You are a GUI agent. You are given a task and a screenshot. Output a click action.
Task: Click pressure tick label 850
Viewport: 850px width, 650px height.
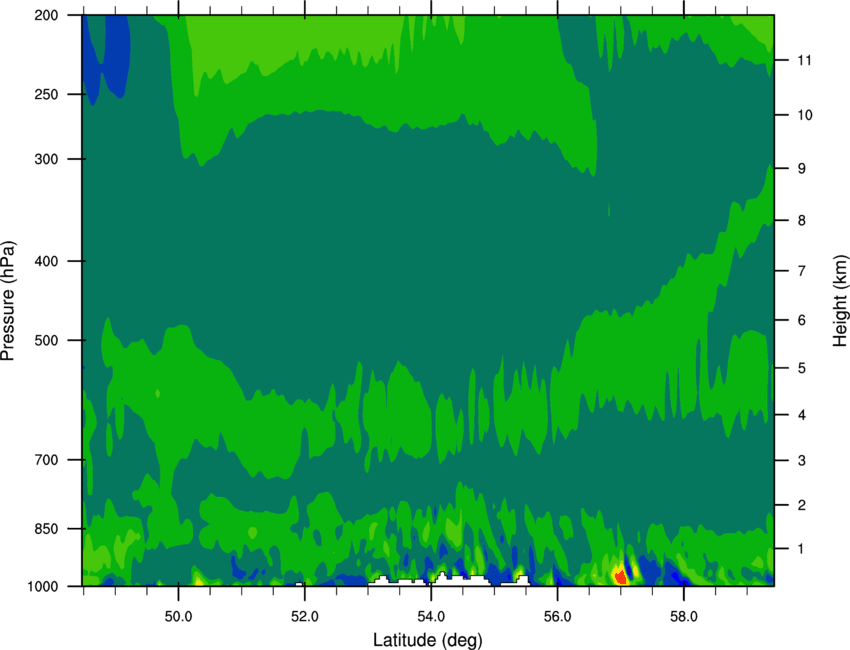46,529
